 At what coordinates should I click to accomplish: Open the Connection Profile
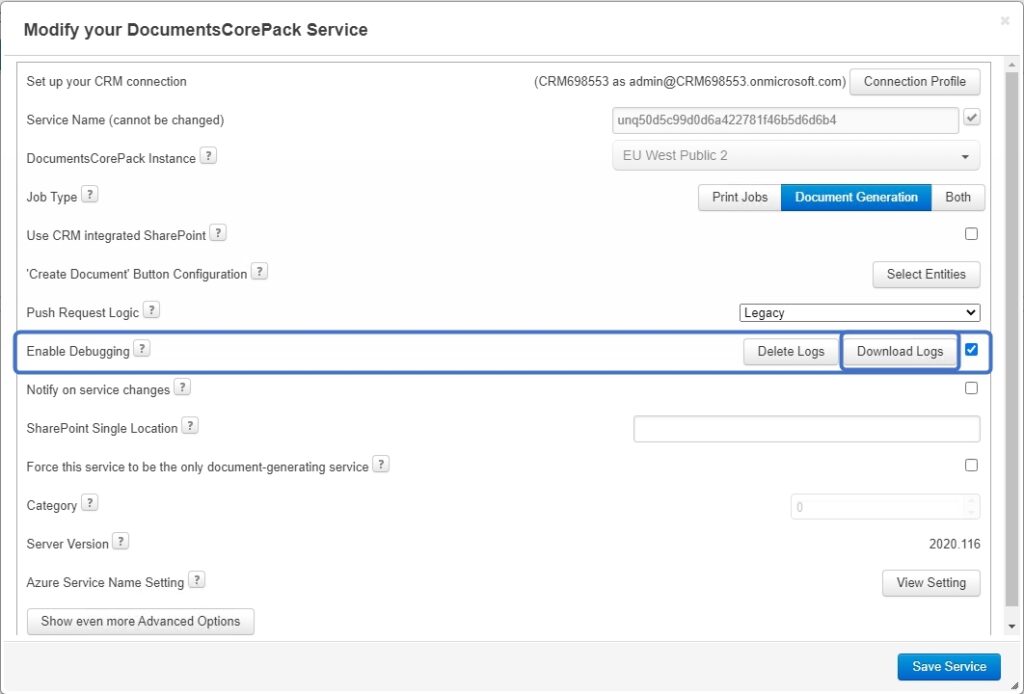tap(914, 82)
